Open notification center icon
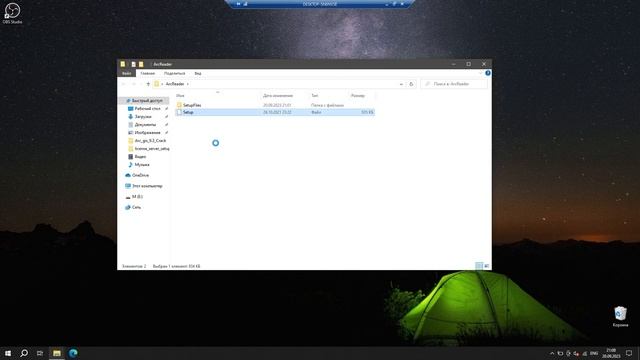This screenshot has width=640, height=360. click(629, 353)
